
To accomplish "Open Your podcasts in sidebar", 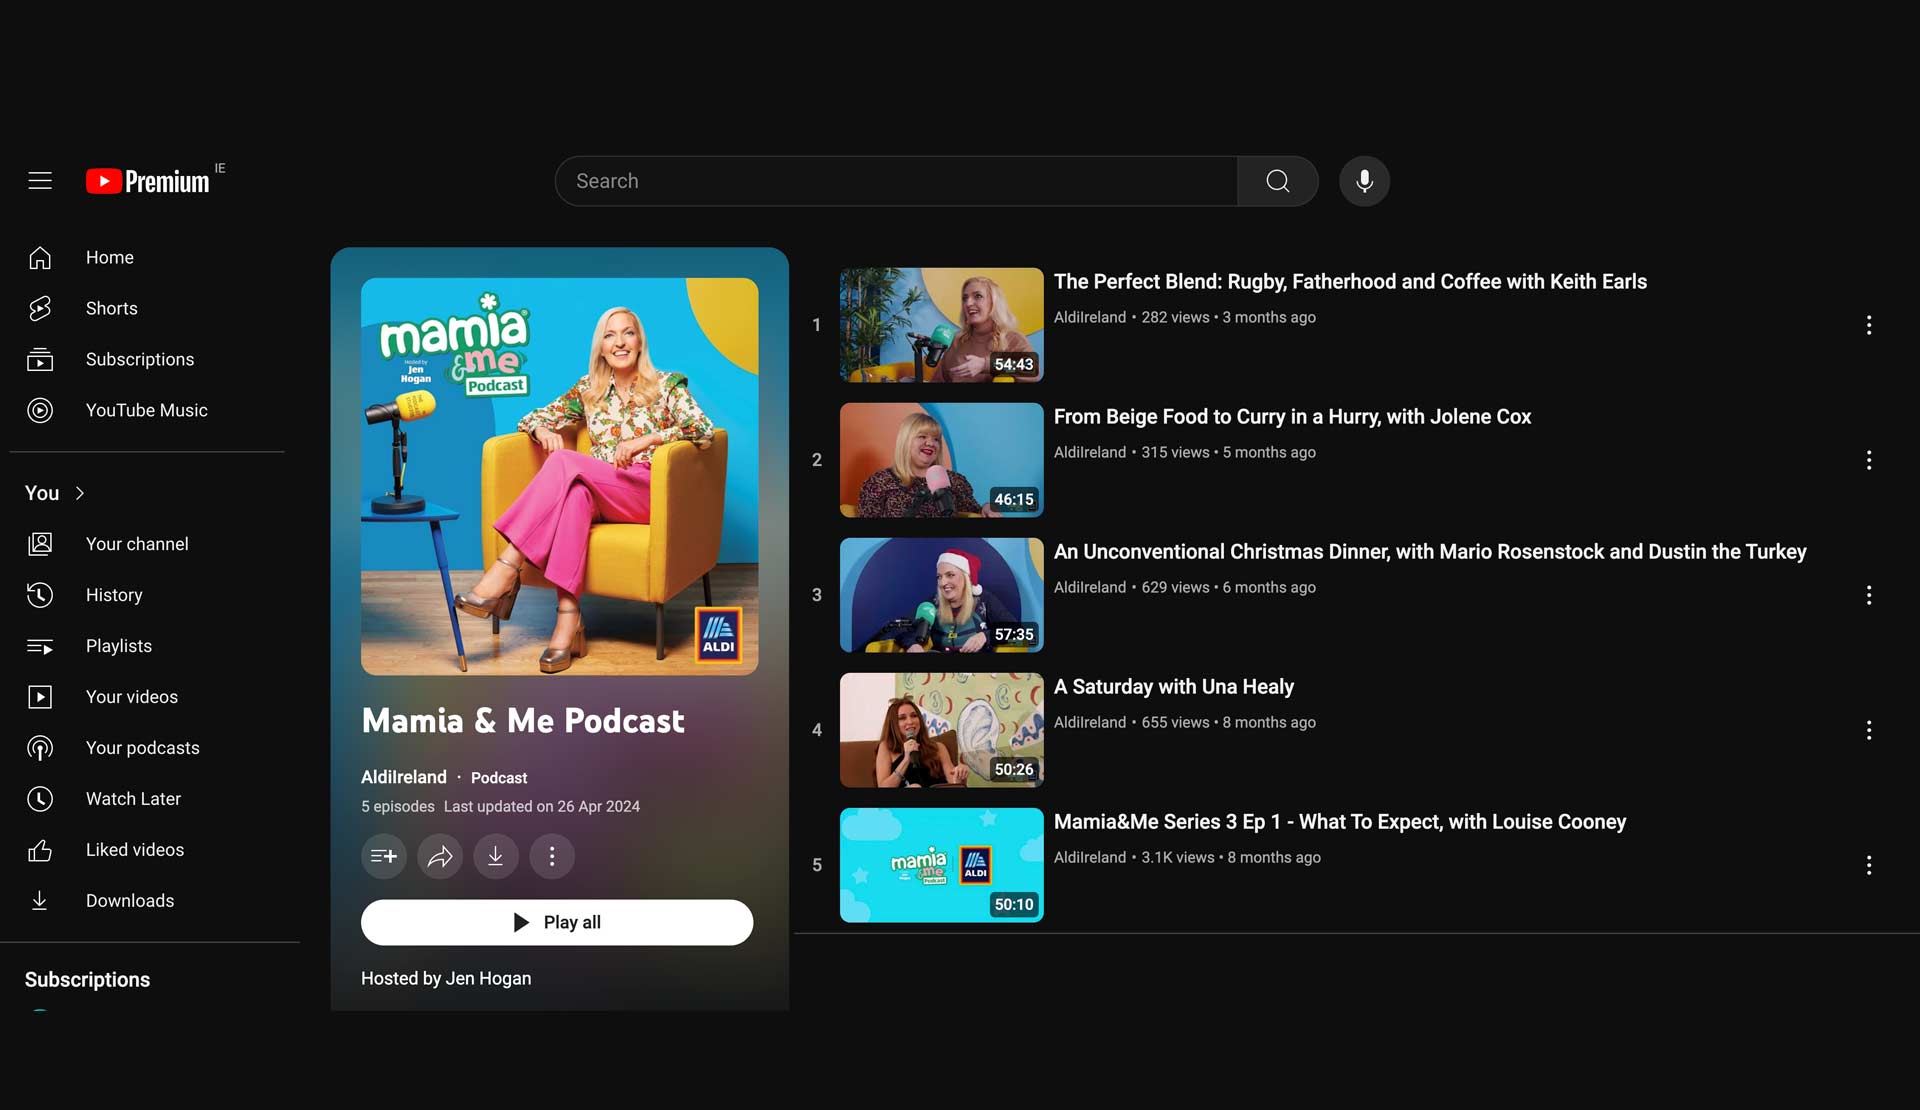I will pos(142,748).
